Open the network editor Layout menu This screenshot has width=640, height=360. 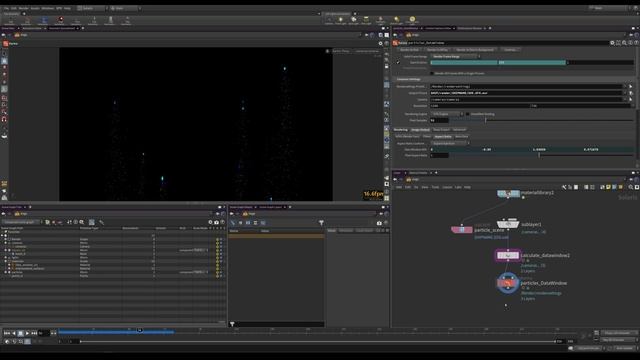(447, 187)
